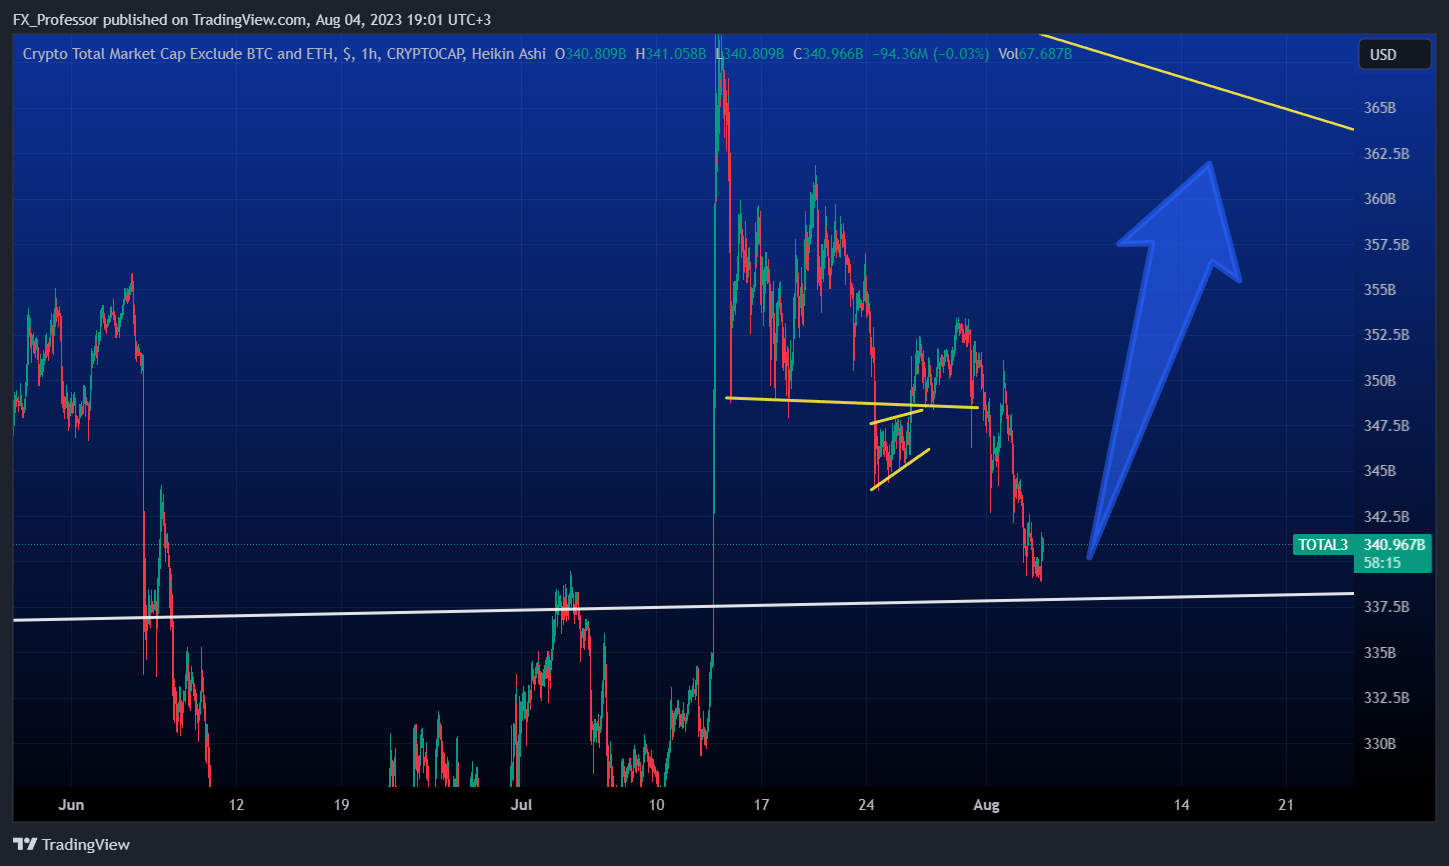1449x866 pixels.
Task: Click the 365B price axis label
Action: [x=1381, y=108]
